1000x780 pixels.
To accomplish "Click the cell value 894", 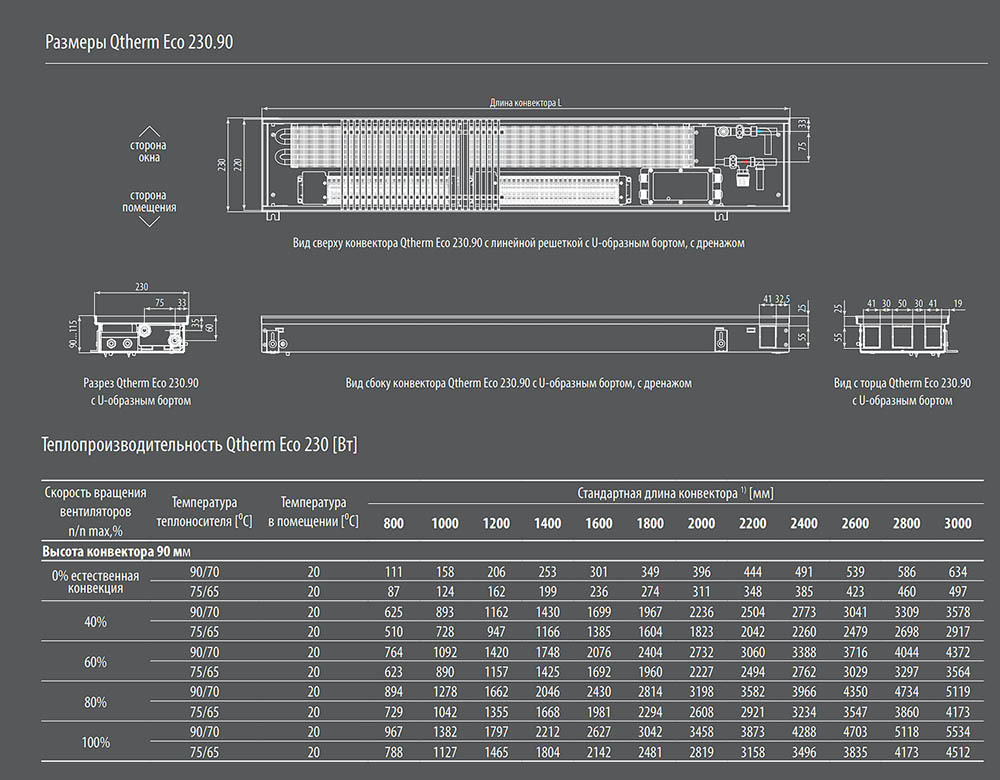I will [393, 692].
